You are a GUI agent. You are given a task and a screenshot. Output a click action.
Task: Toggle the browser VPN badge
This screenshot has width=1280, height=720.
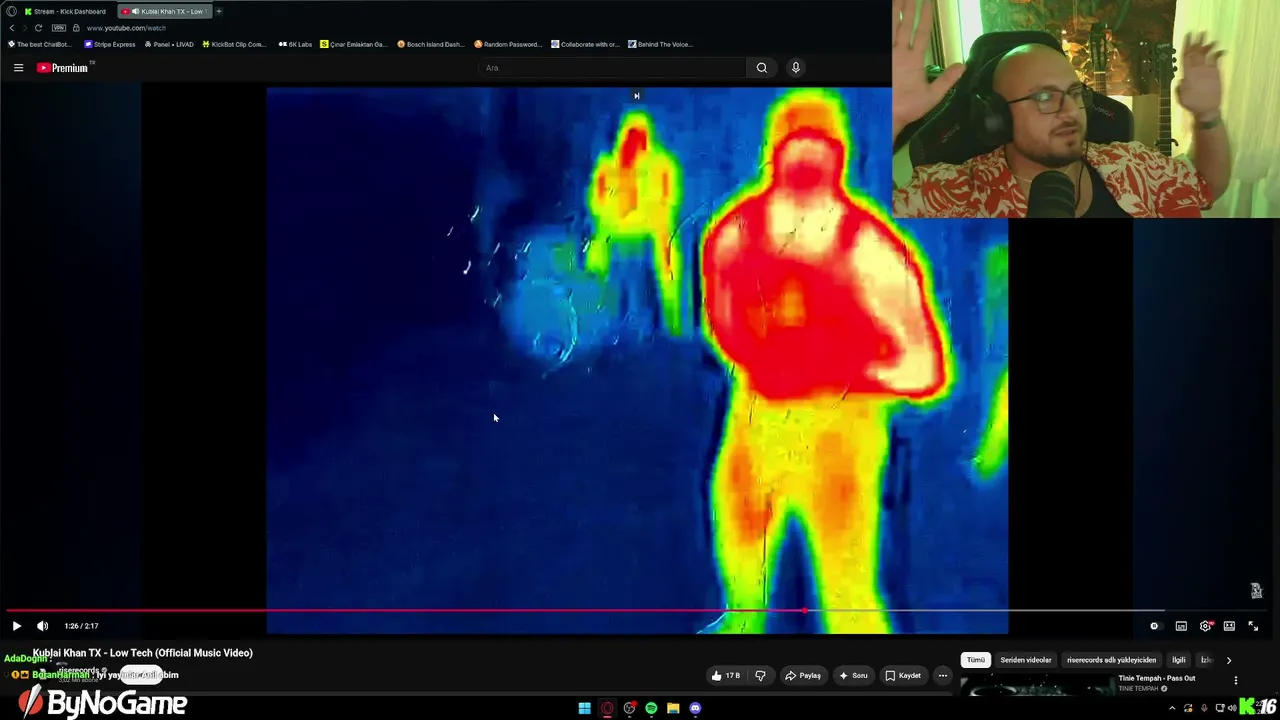[58, 28]
